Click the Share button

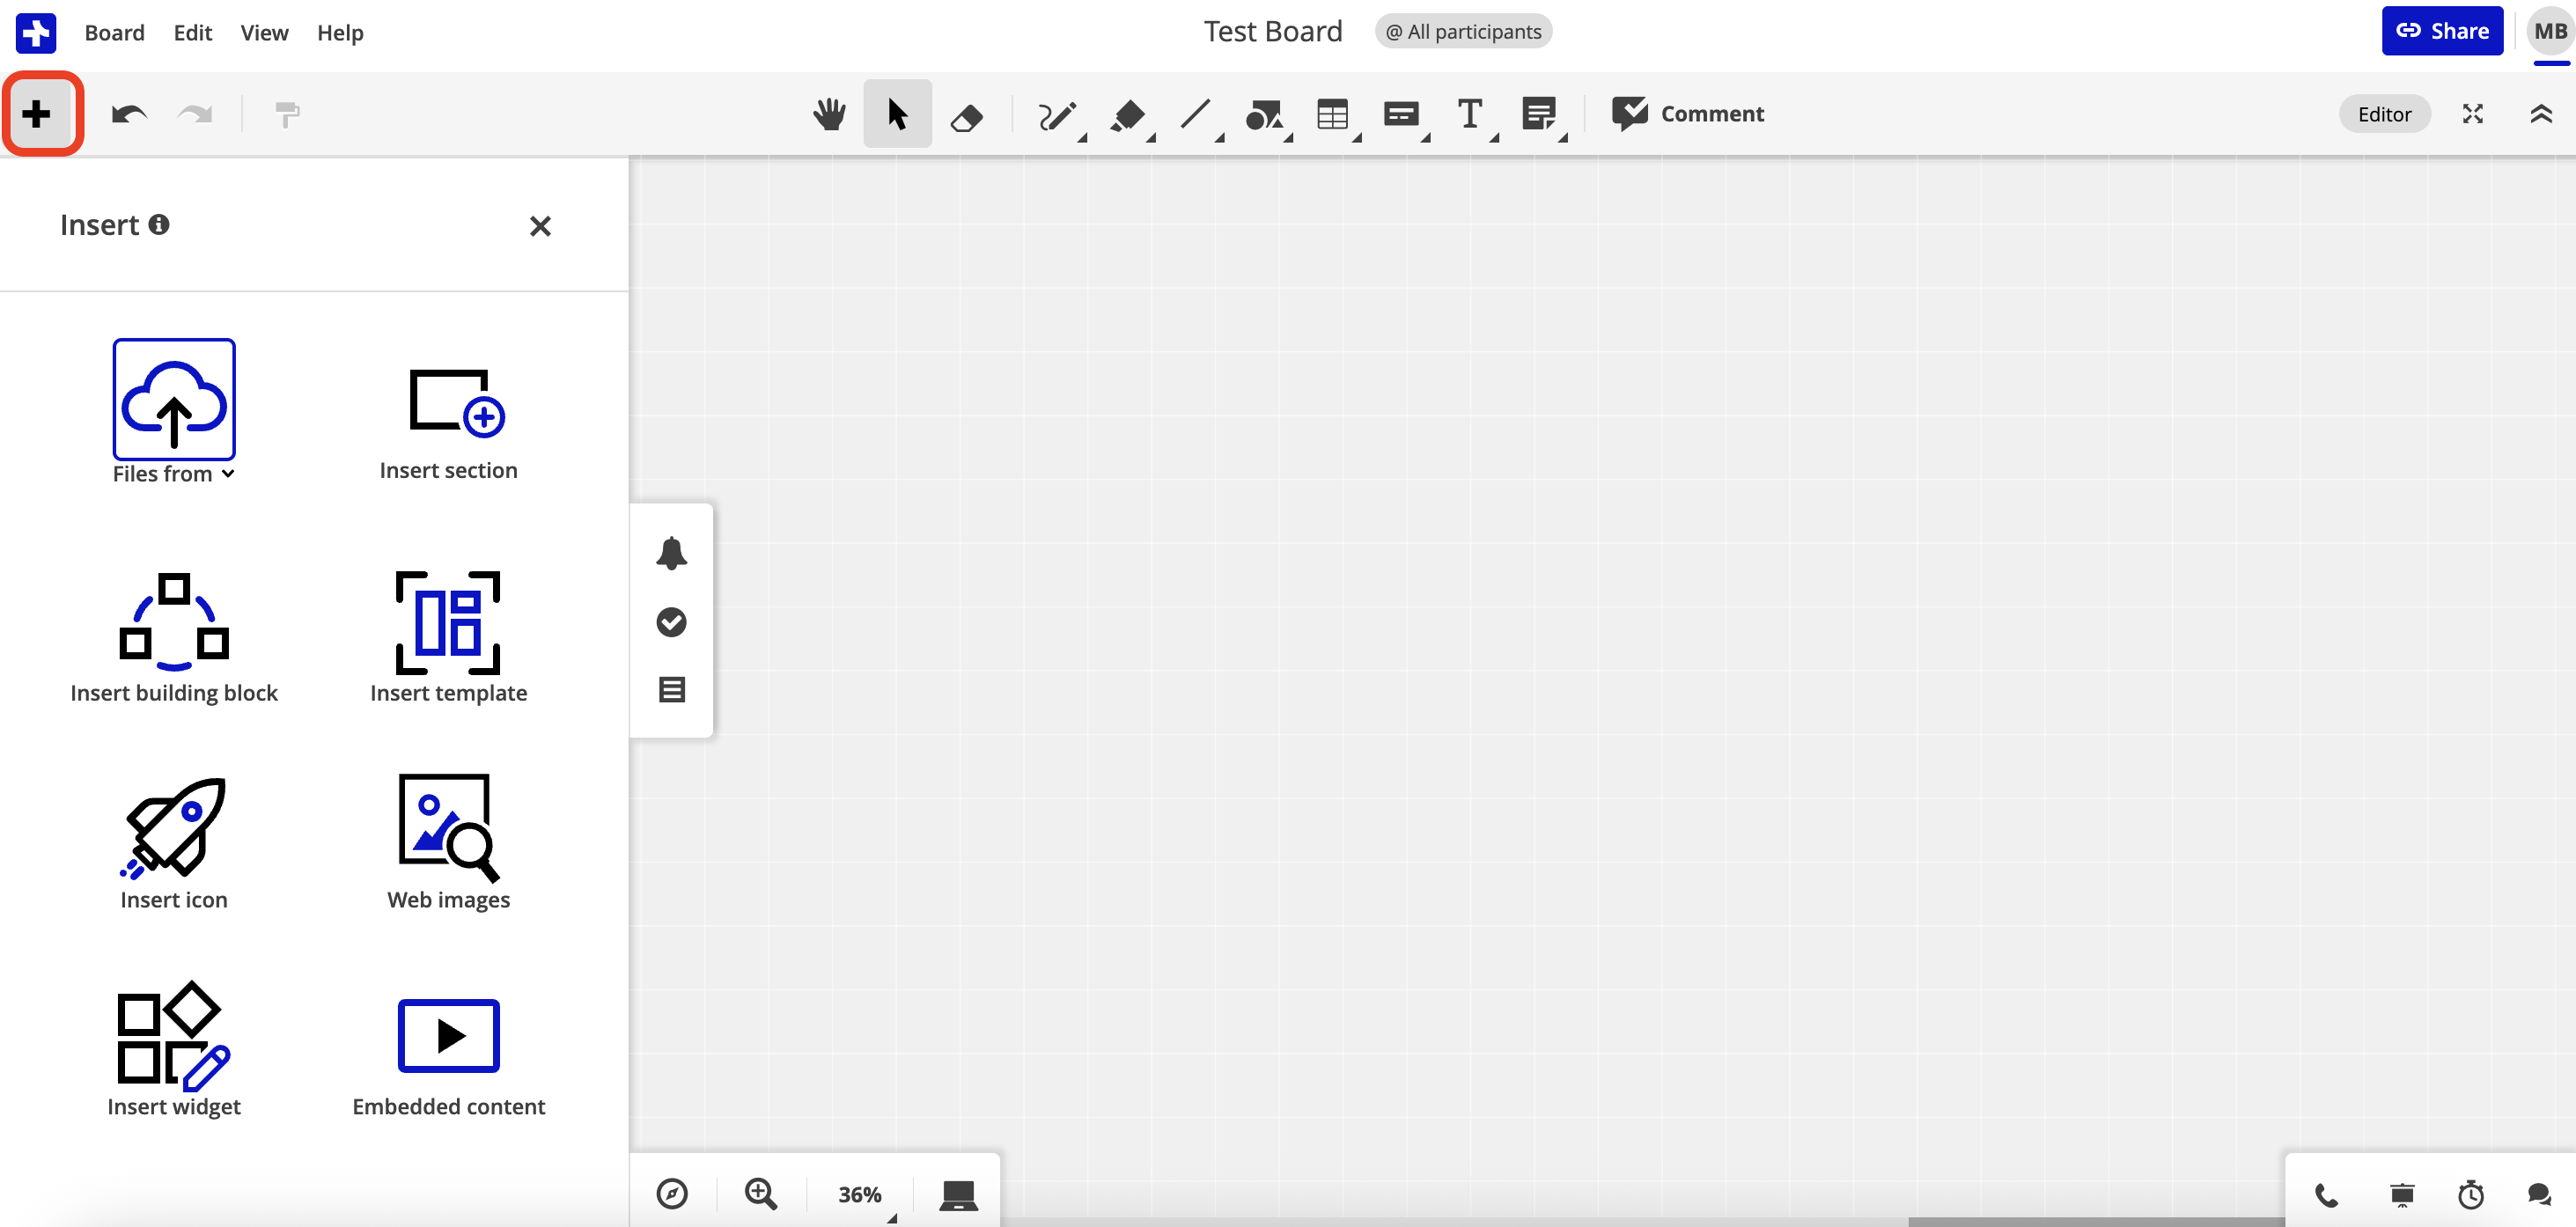pos(2442,30)
